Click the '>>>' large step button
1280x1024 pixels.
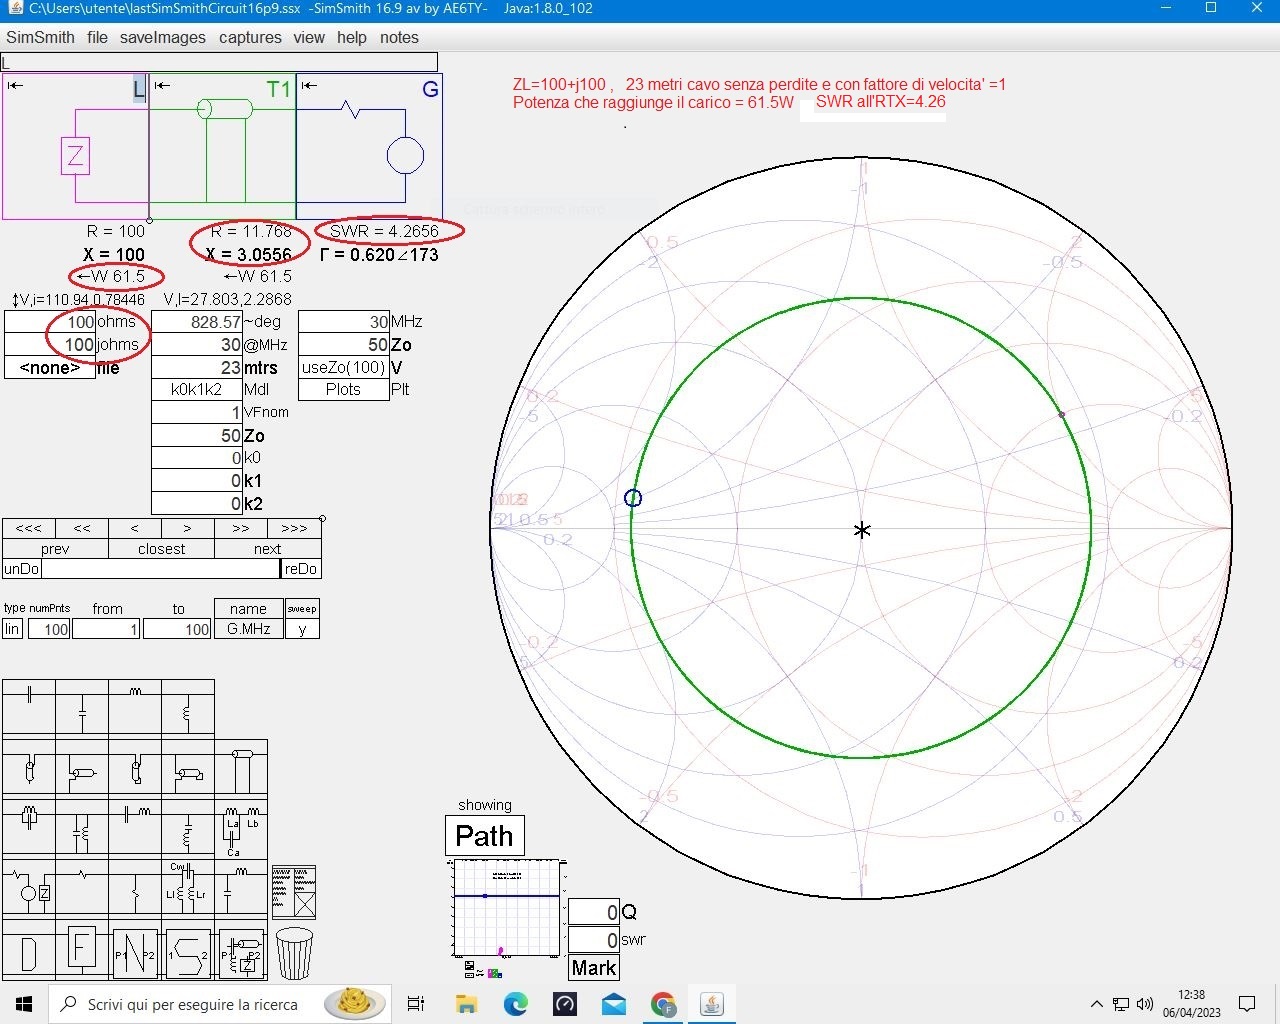(x=294, y=528)
